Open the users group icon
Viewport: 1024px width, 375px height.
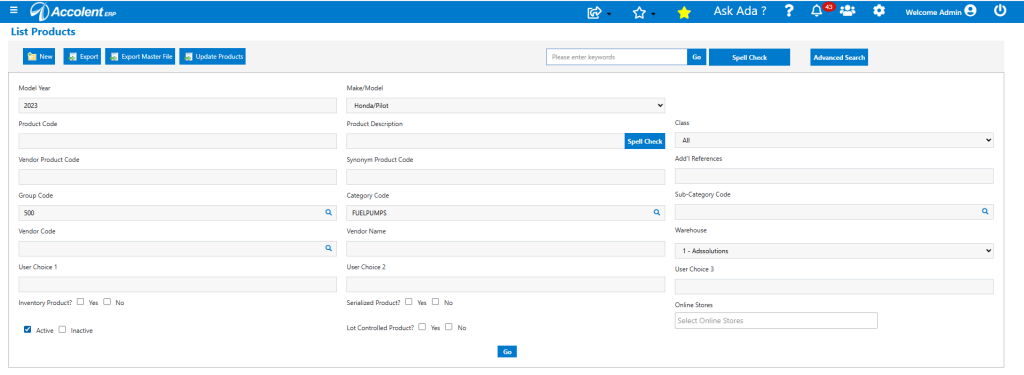tap(848, 11)
